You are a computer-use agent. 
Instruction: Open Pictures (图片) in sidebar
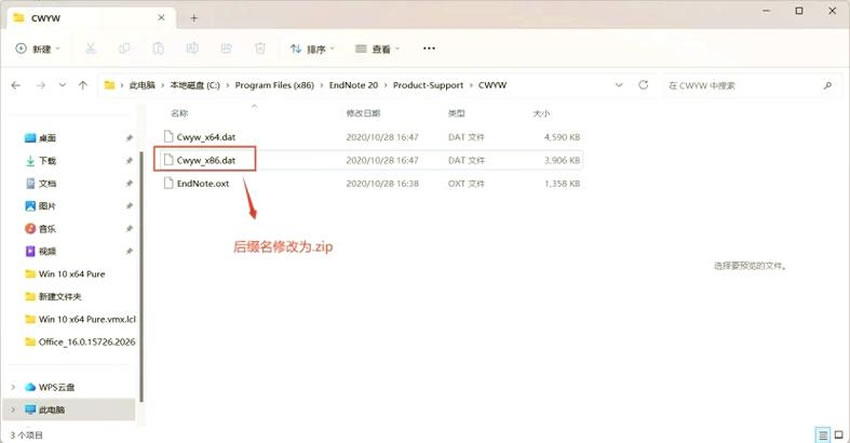click(47, 206)
